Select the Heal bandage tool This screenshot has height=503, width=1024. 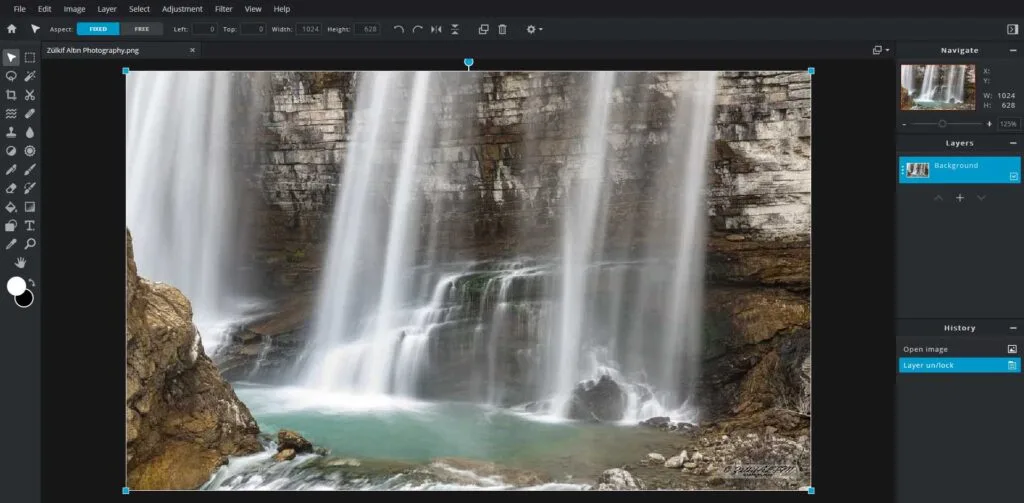(x=30, y=114)
